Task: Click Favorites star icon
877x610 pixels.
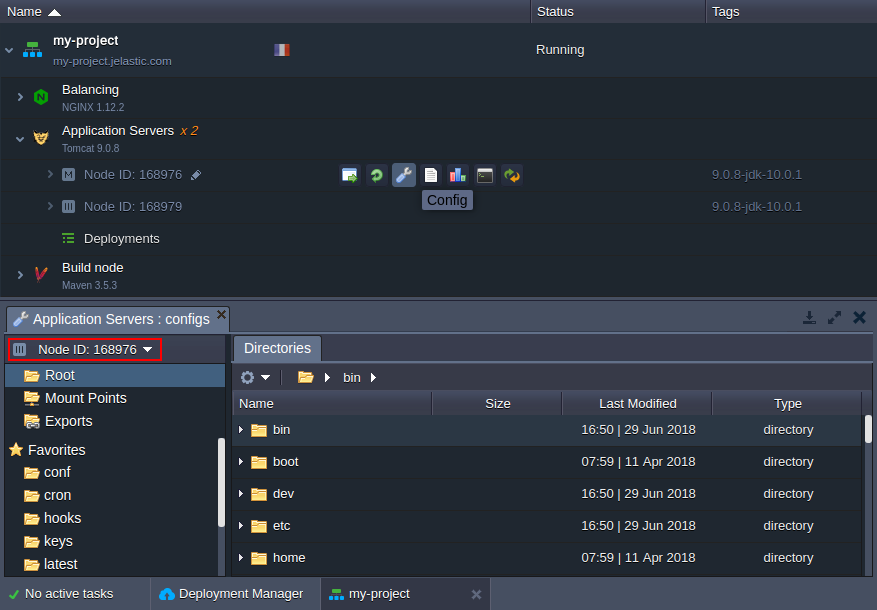Action: 16,450
